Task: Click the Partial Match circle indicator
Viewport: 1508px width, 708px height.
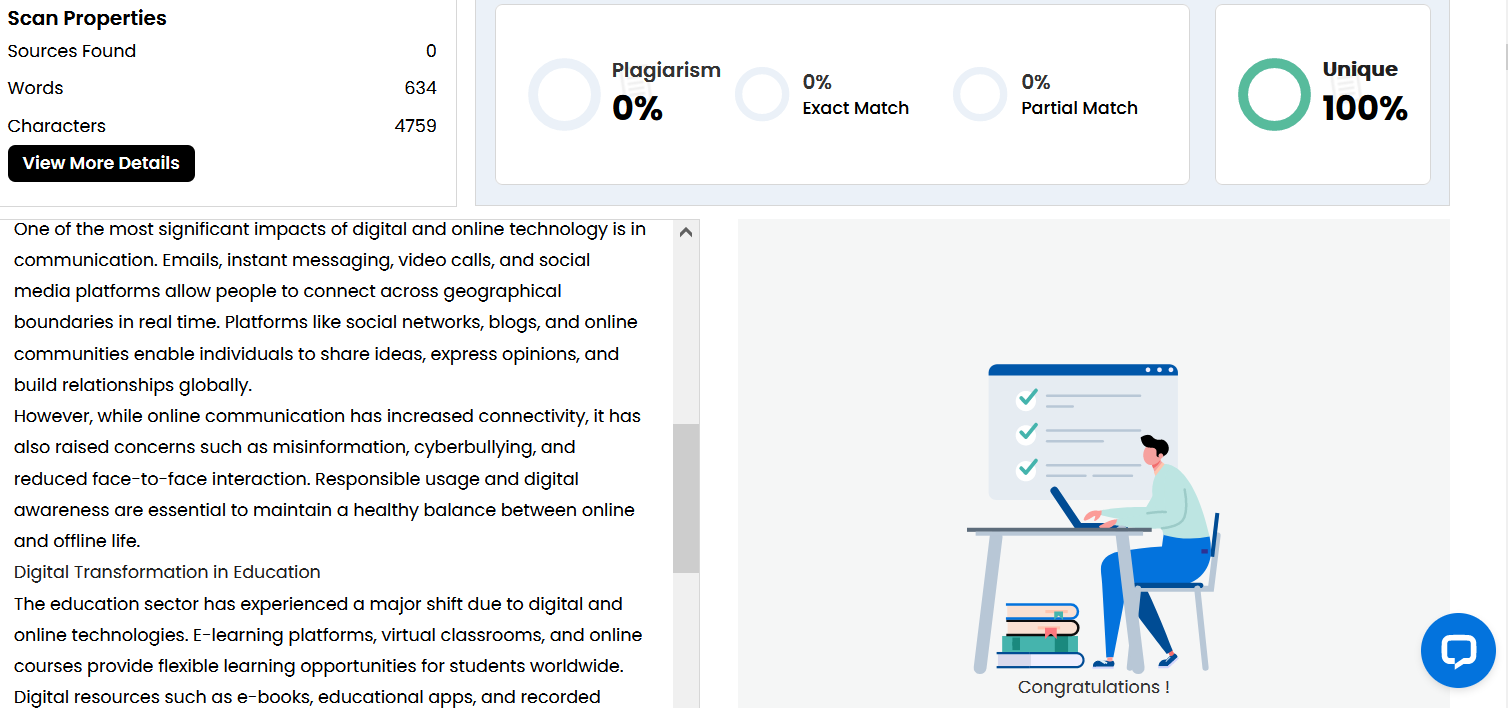Action: 979,95
